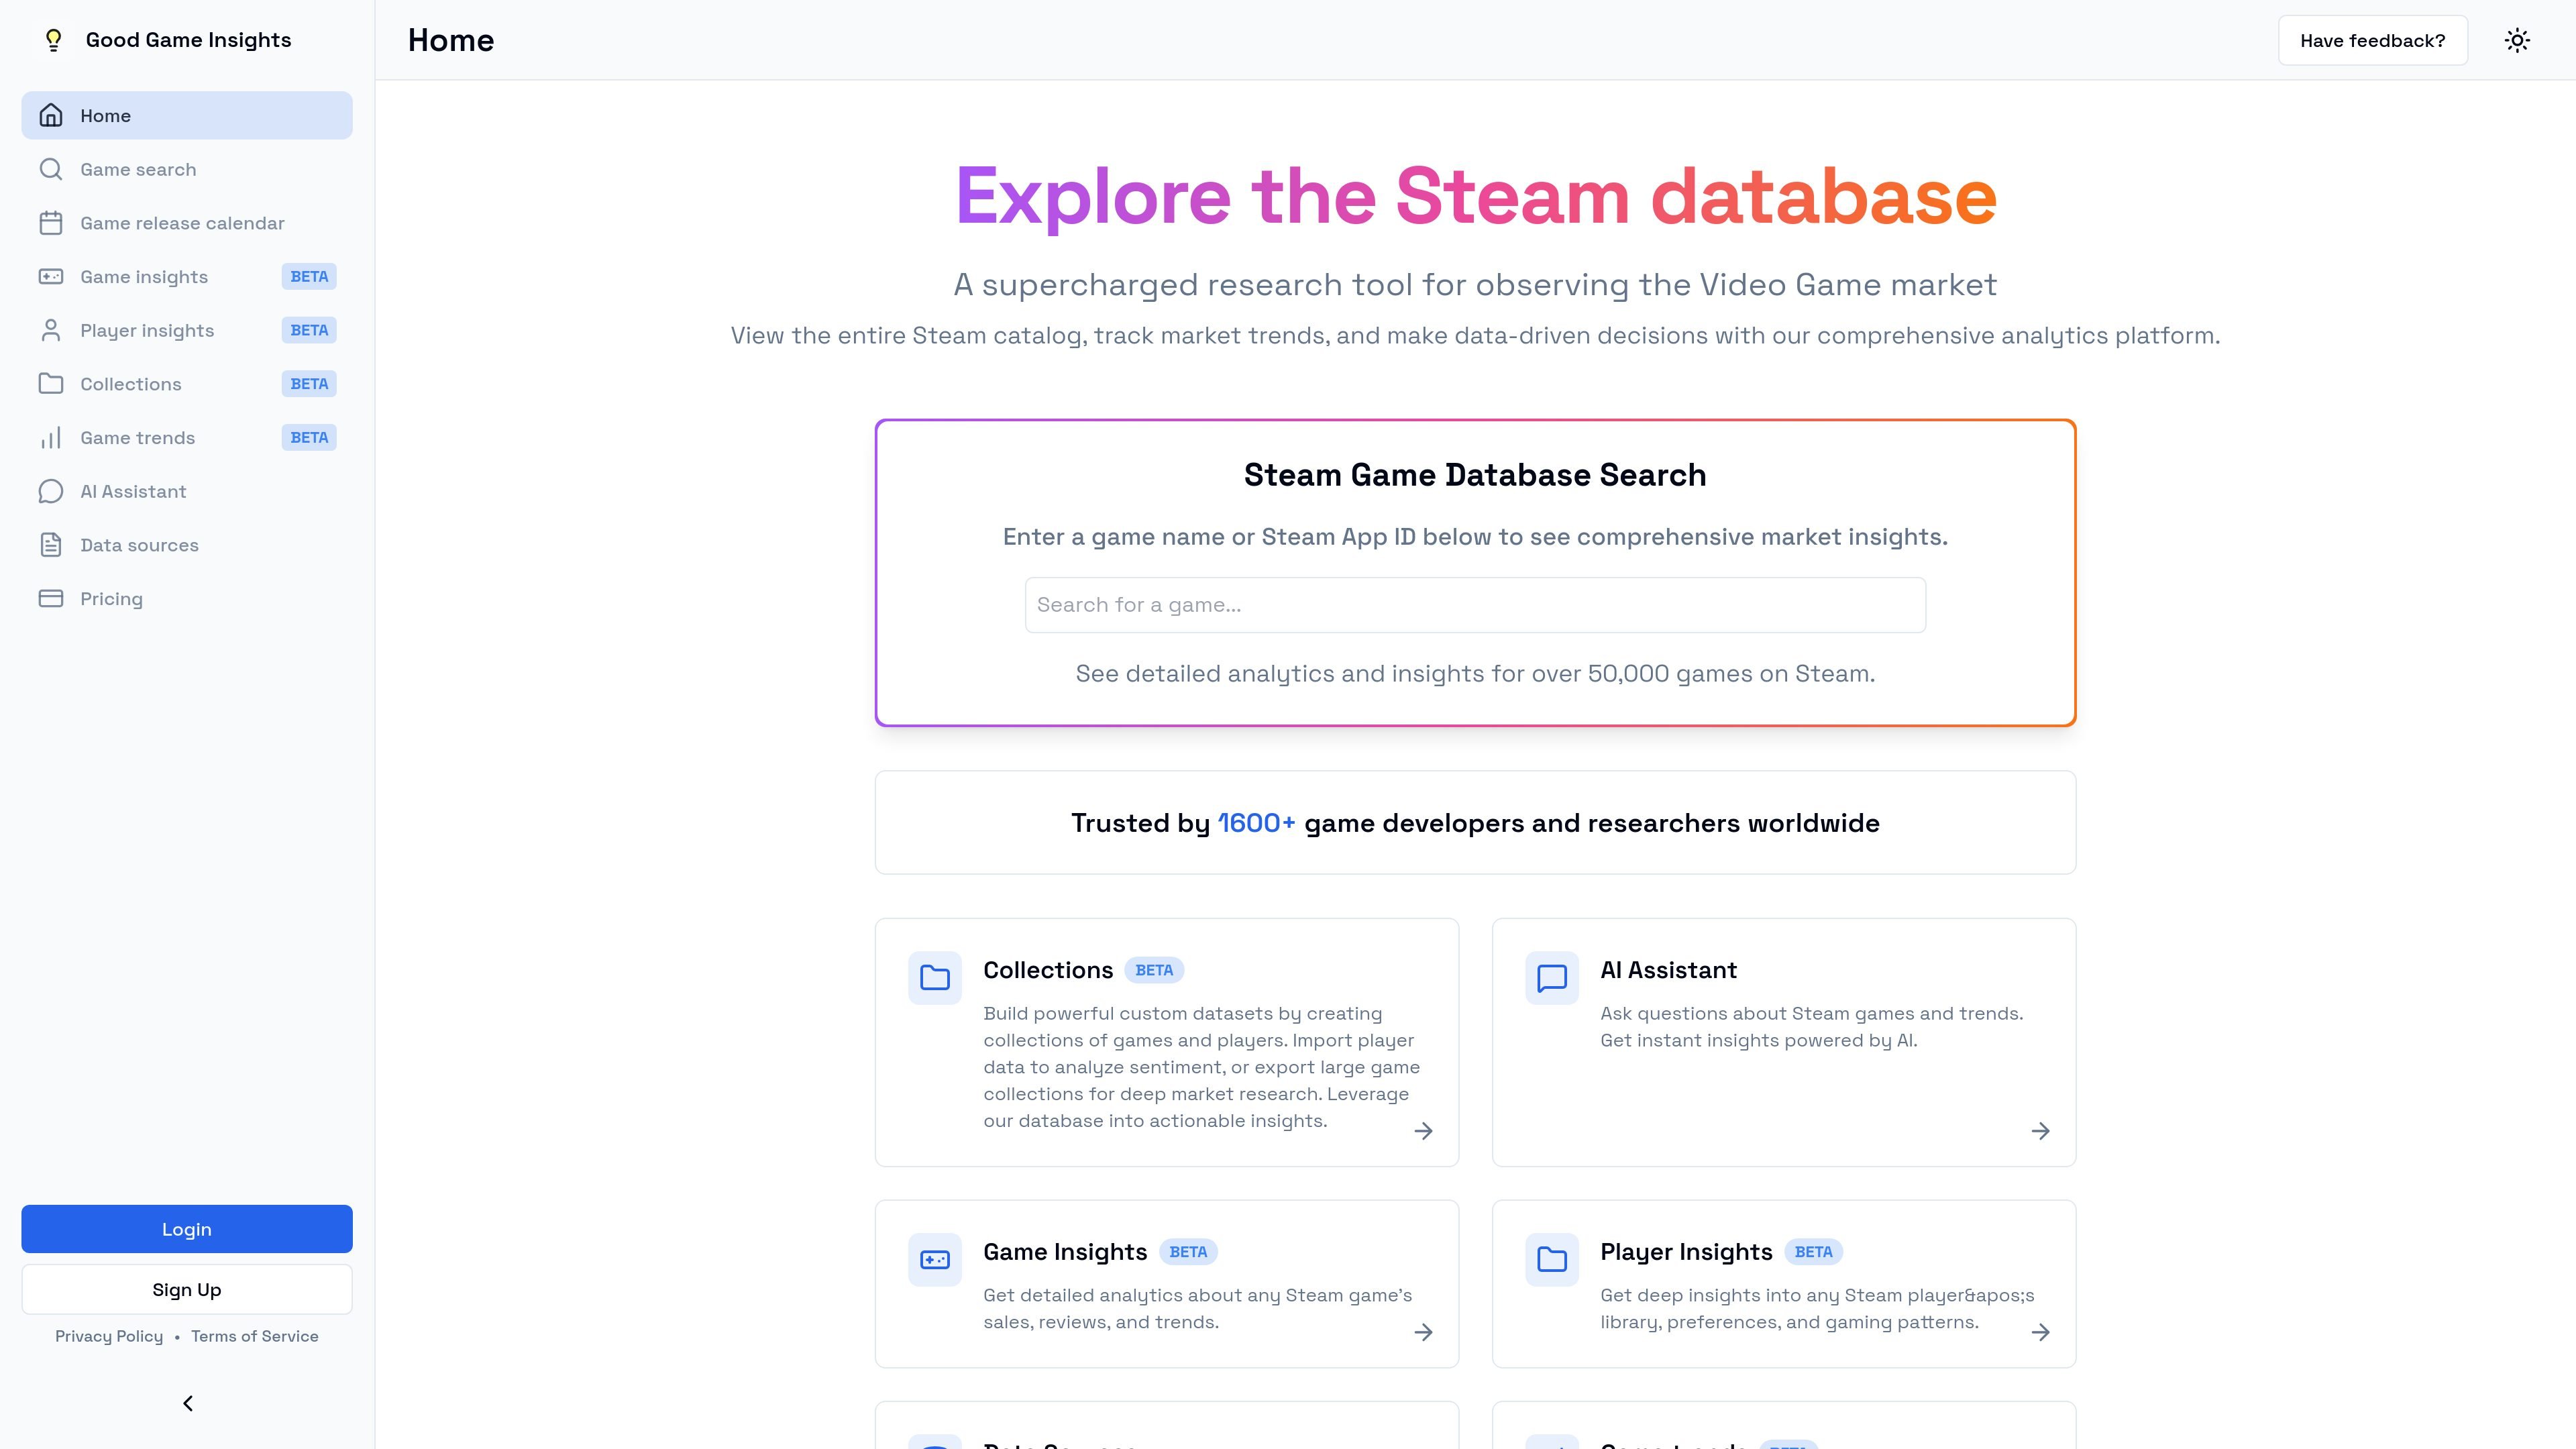The image size is (2576, 1449).
Task: Click the BETA badge next to sidebar Collections
Action: [309, 384]
